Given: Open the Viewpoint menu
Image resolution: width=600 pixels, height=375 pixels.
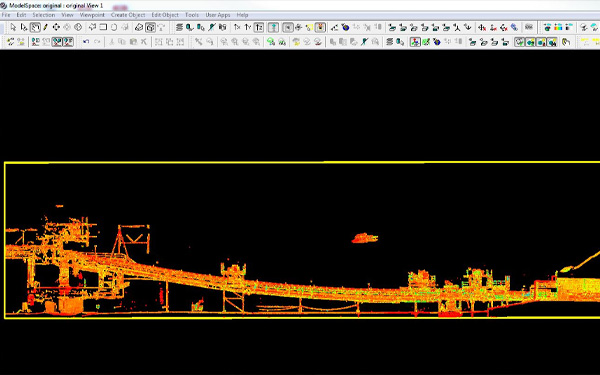Looking at the screenshot, I should (x=92, y=15).
